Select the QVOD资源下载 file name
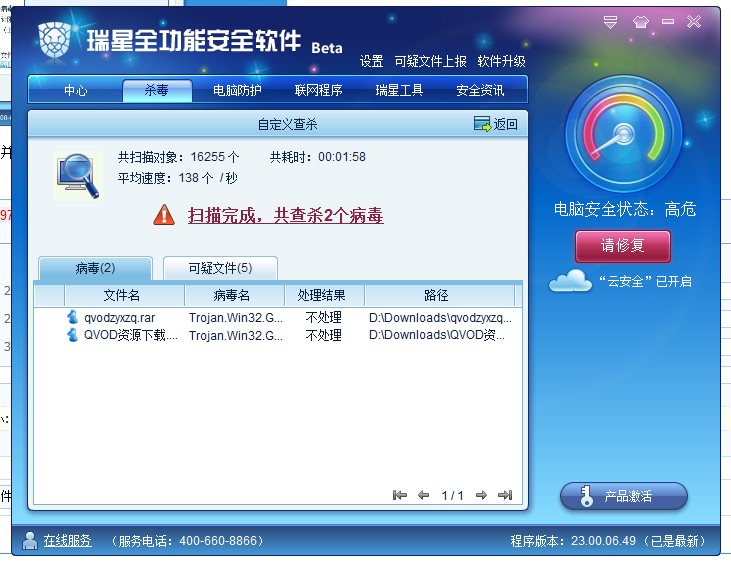The height and width of the screenshot is (562, 731). coord(131,335)
